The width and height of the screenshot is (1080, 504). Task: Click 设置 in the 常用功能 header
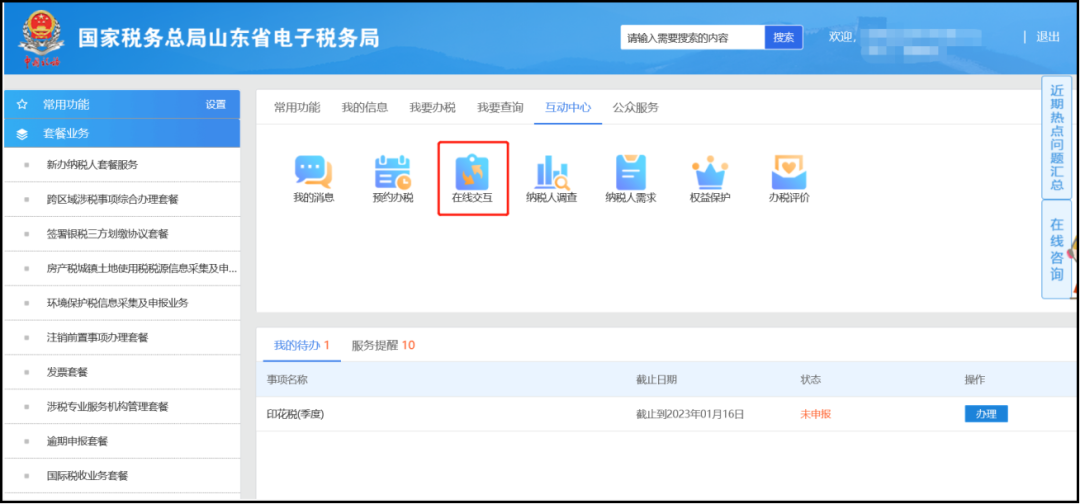point(216,105)
